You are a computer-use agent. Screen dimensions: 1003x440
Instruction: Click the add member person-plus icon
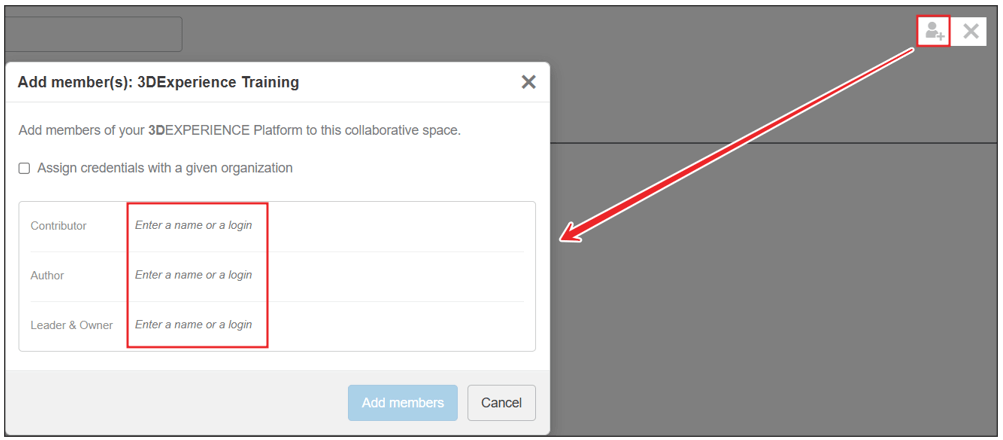pos(934,31)
